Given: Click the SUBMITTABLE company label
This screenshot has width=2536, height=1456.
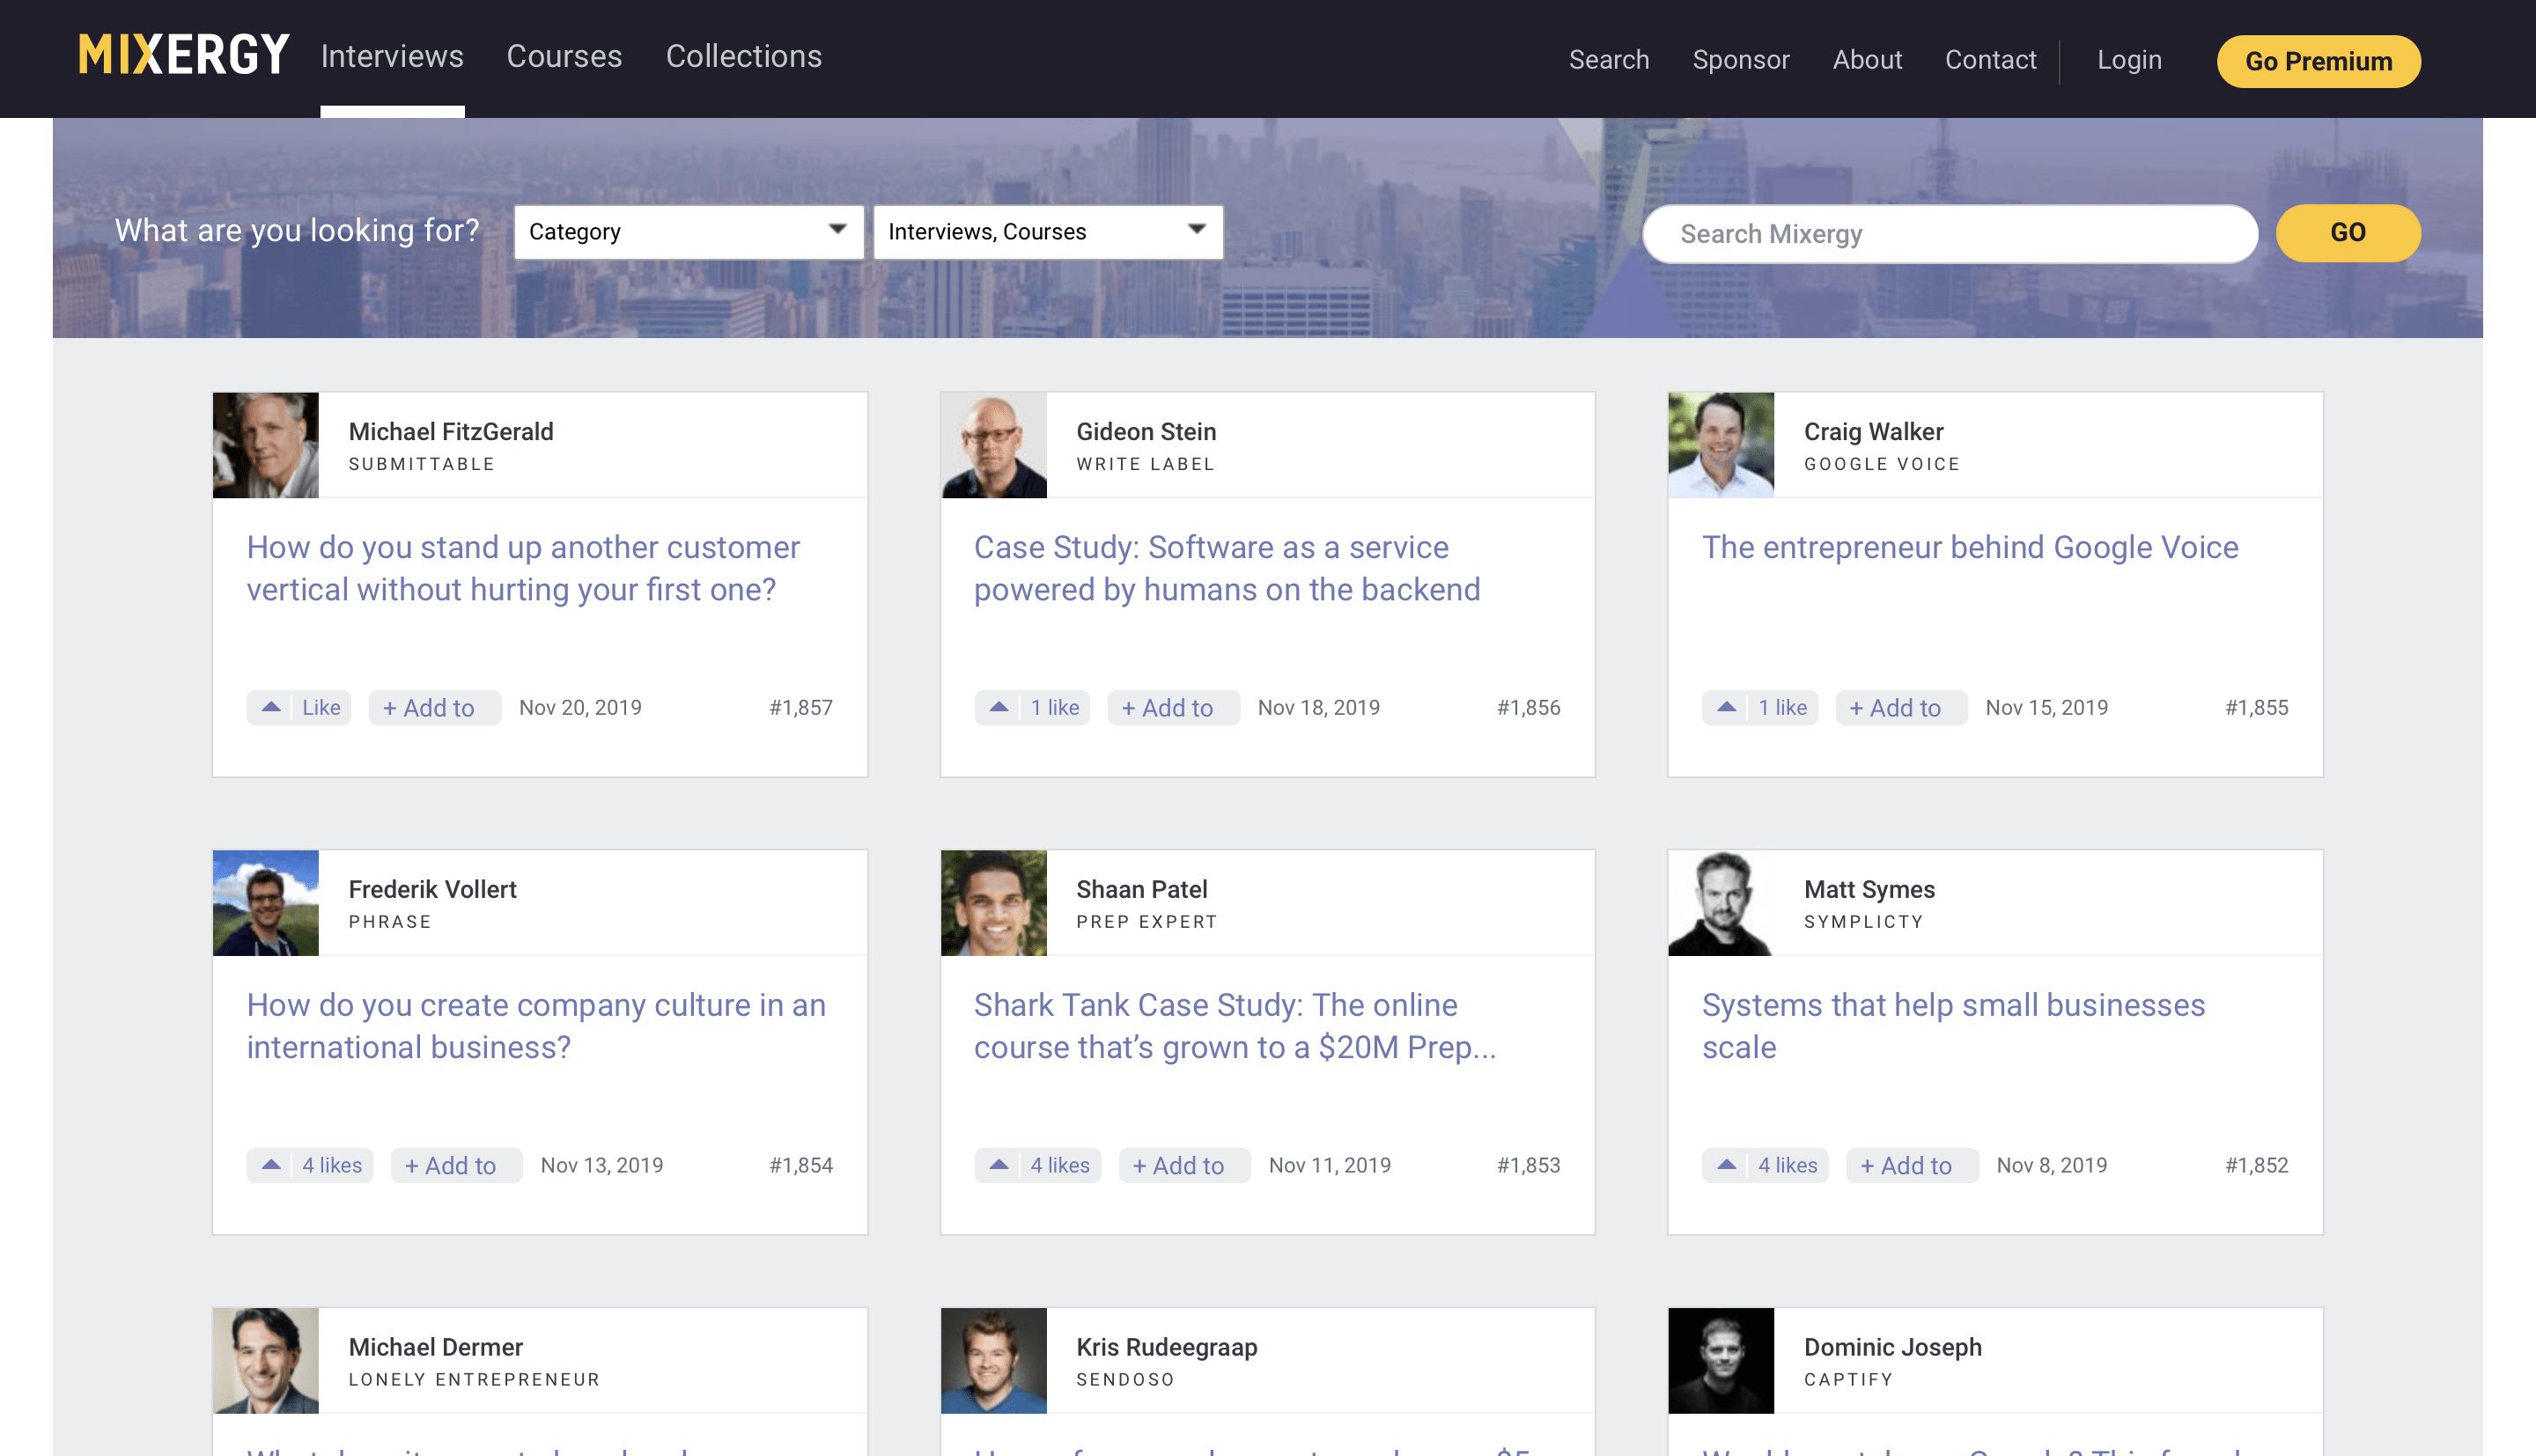Looking at the screenshot, I should 422,464.
